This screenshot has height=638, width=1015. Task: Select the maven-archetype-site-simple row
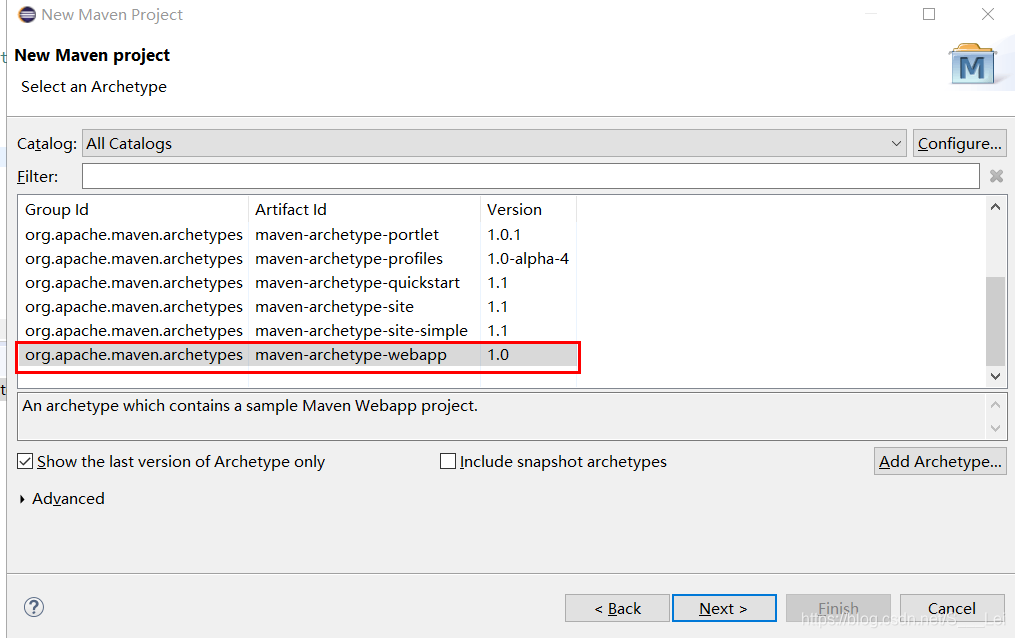(298, 331)
